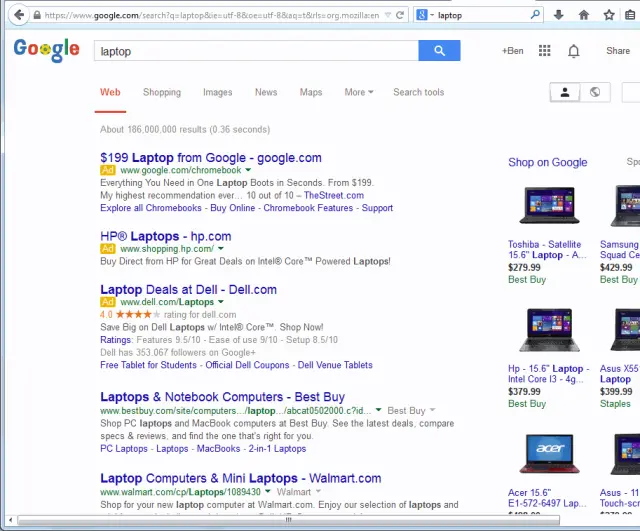Open Official Dell Coupons link

tap(247, 365)
